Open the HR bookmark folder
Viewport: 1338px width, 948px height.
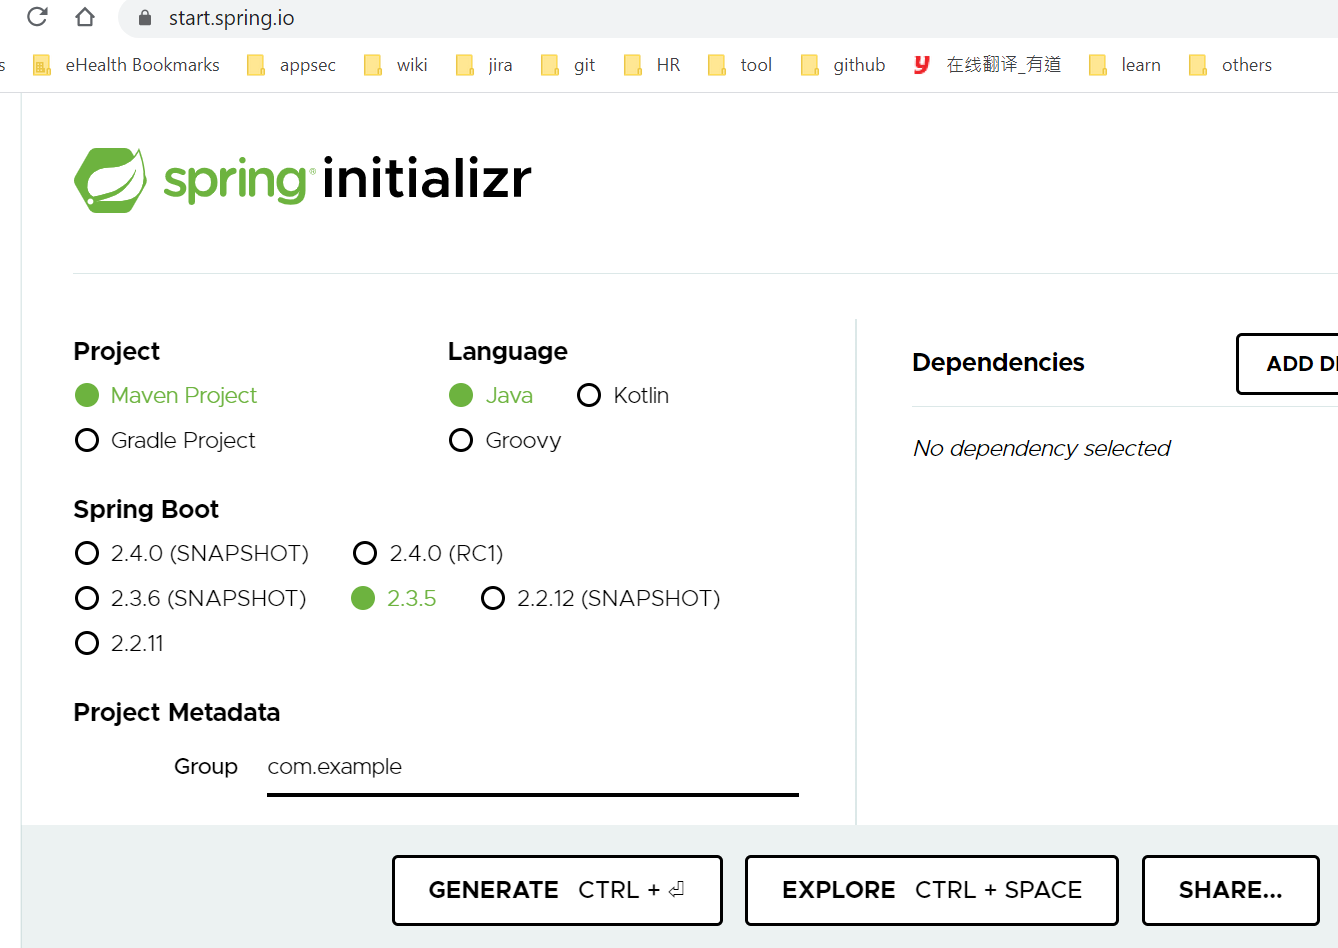pos(651,65)
